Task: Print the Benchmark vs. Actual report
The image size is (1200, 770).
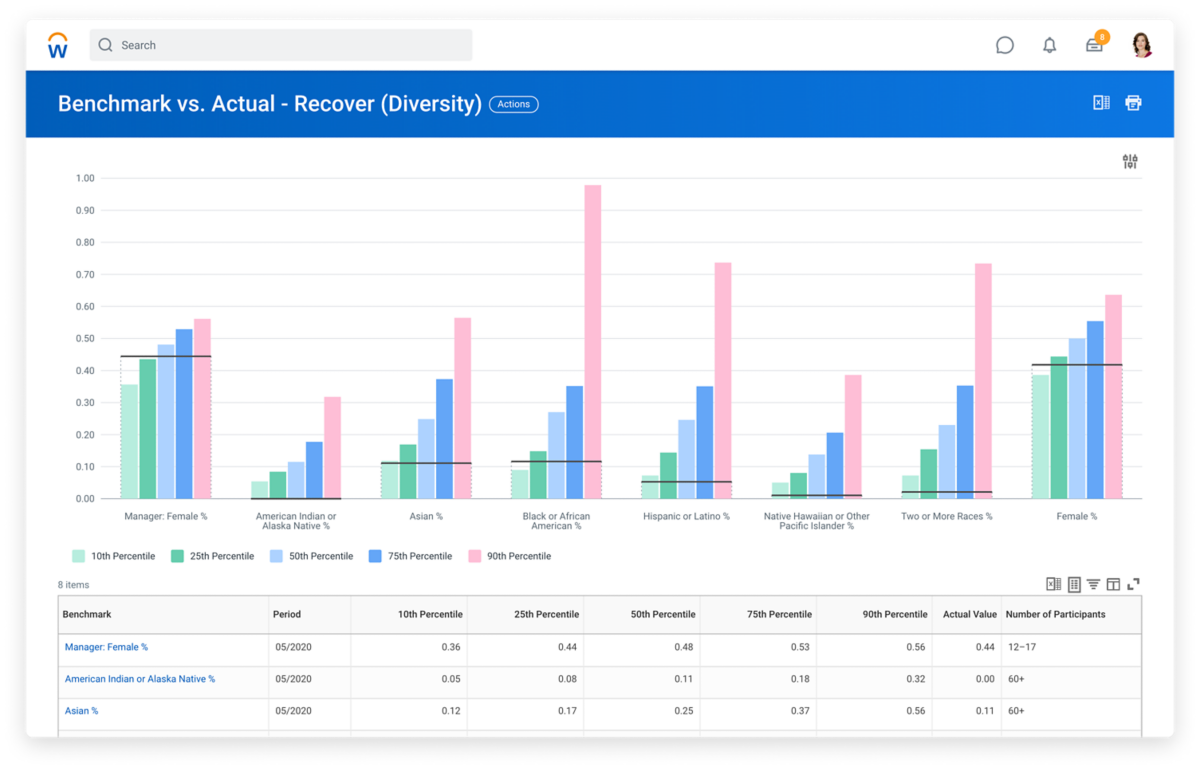Action: 1133,102
